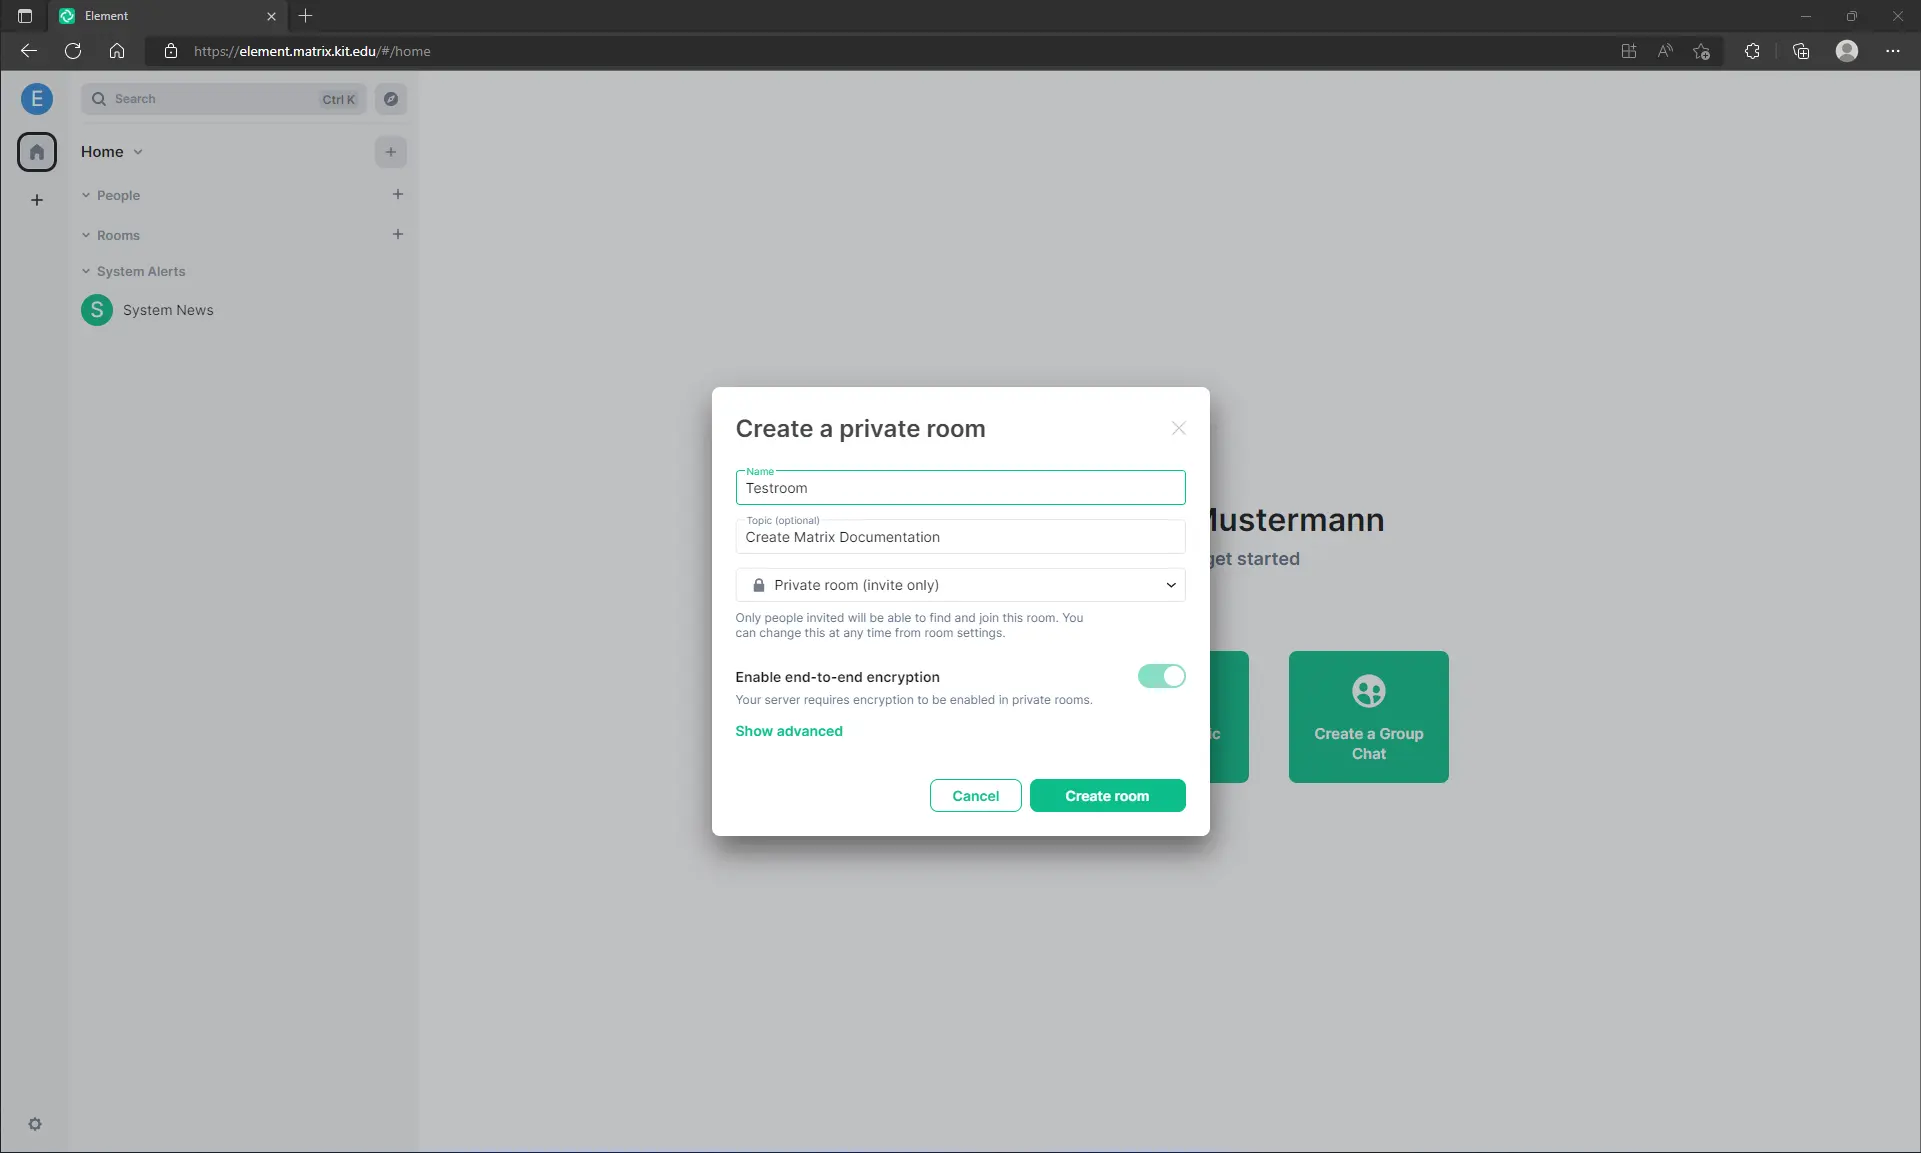Screen dimensions: 1921x1153
Task: Open your profile avatar at the top left
Action: click(37, 99)
